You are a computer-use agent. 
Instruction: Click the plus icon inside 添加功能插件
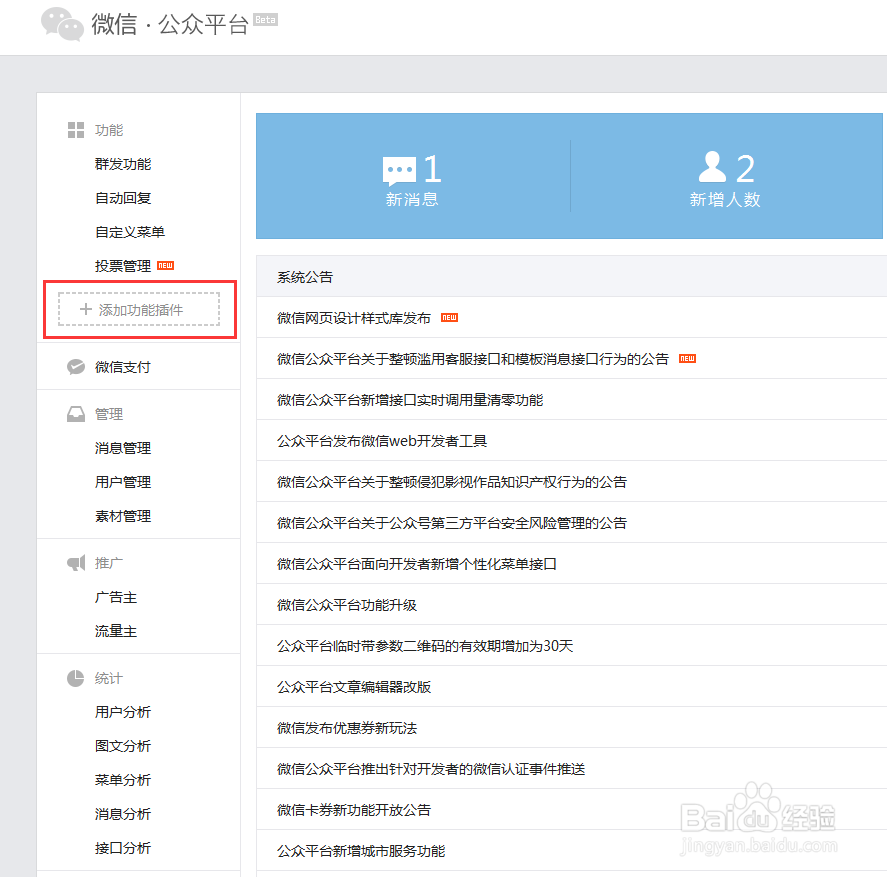[x=85, y=309]
